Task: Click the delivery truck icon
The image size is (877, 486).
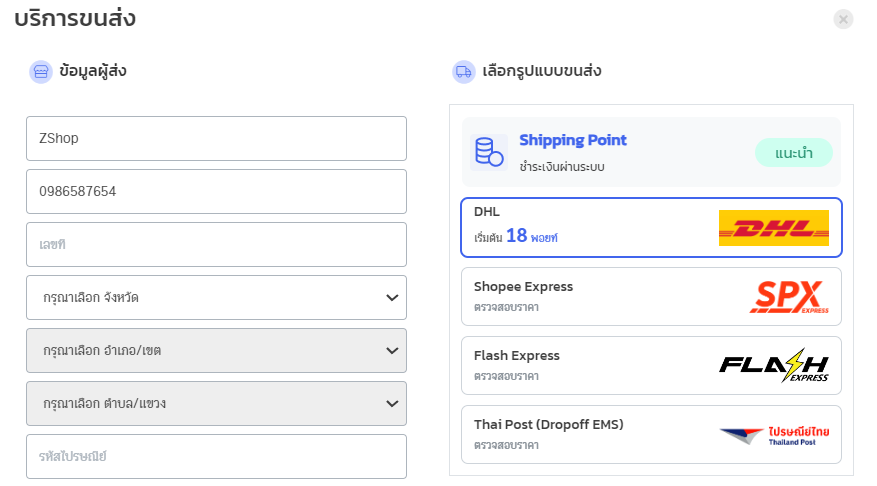Action: tap(463, 71)
